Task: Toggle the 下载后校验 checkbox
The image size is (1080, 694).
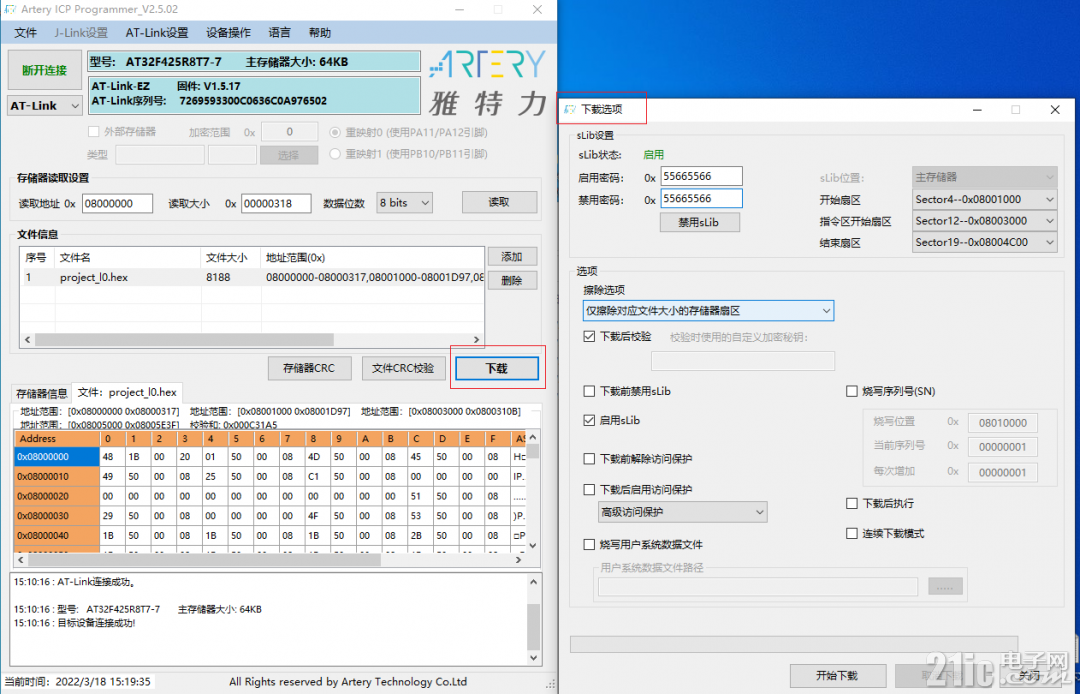Action: (589, 337)
